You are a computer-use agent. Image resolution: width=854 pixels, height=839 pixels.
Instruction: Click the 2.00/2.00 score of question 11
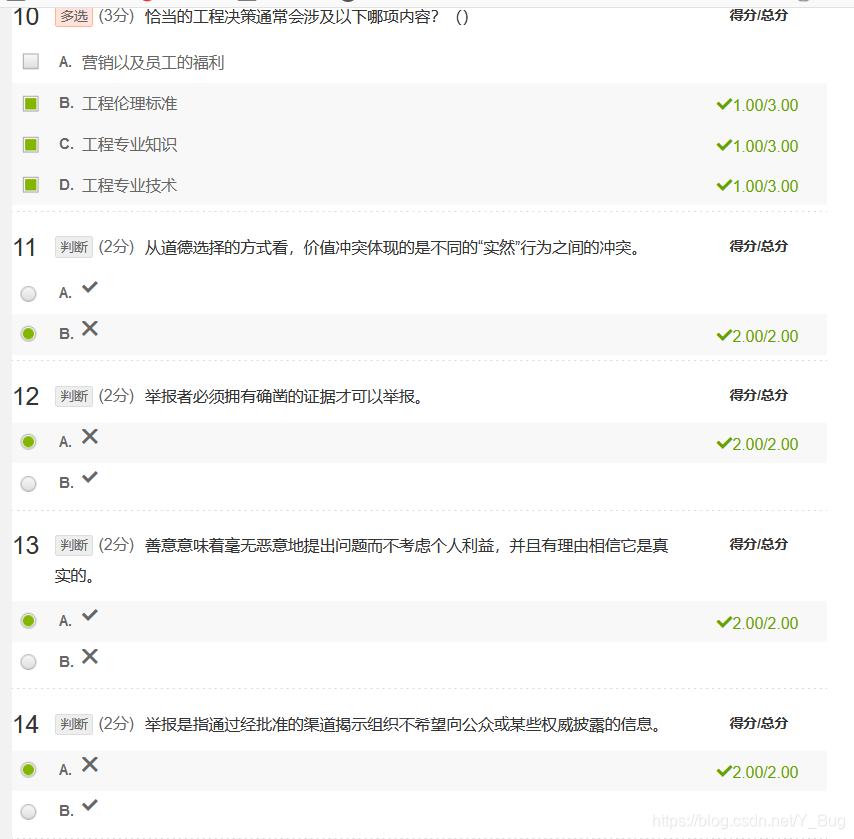coord(758,336)
